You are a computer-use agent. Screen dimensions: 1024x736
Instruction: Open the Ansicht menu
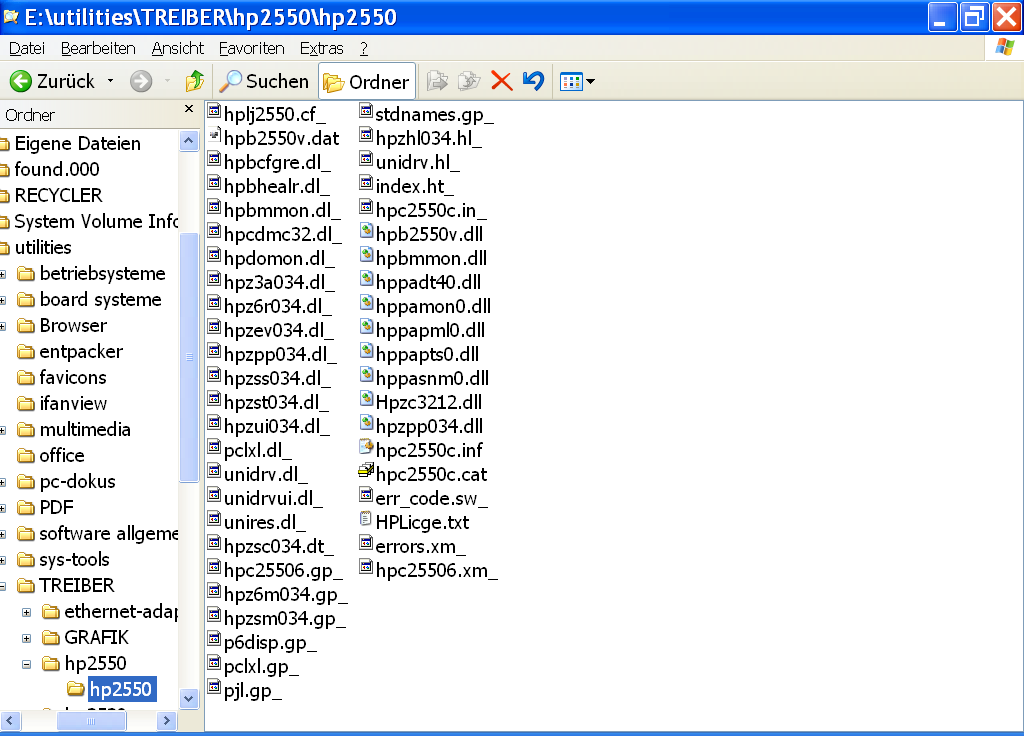pos(178,48)
